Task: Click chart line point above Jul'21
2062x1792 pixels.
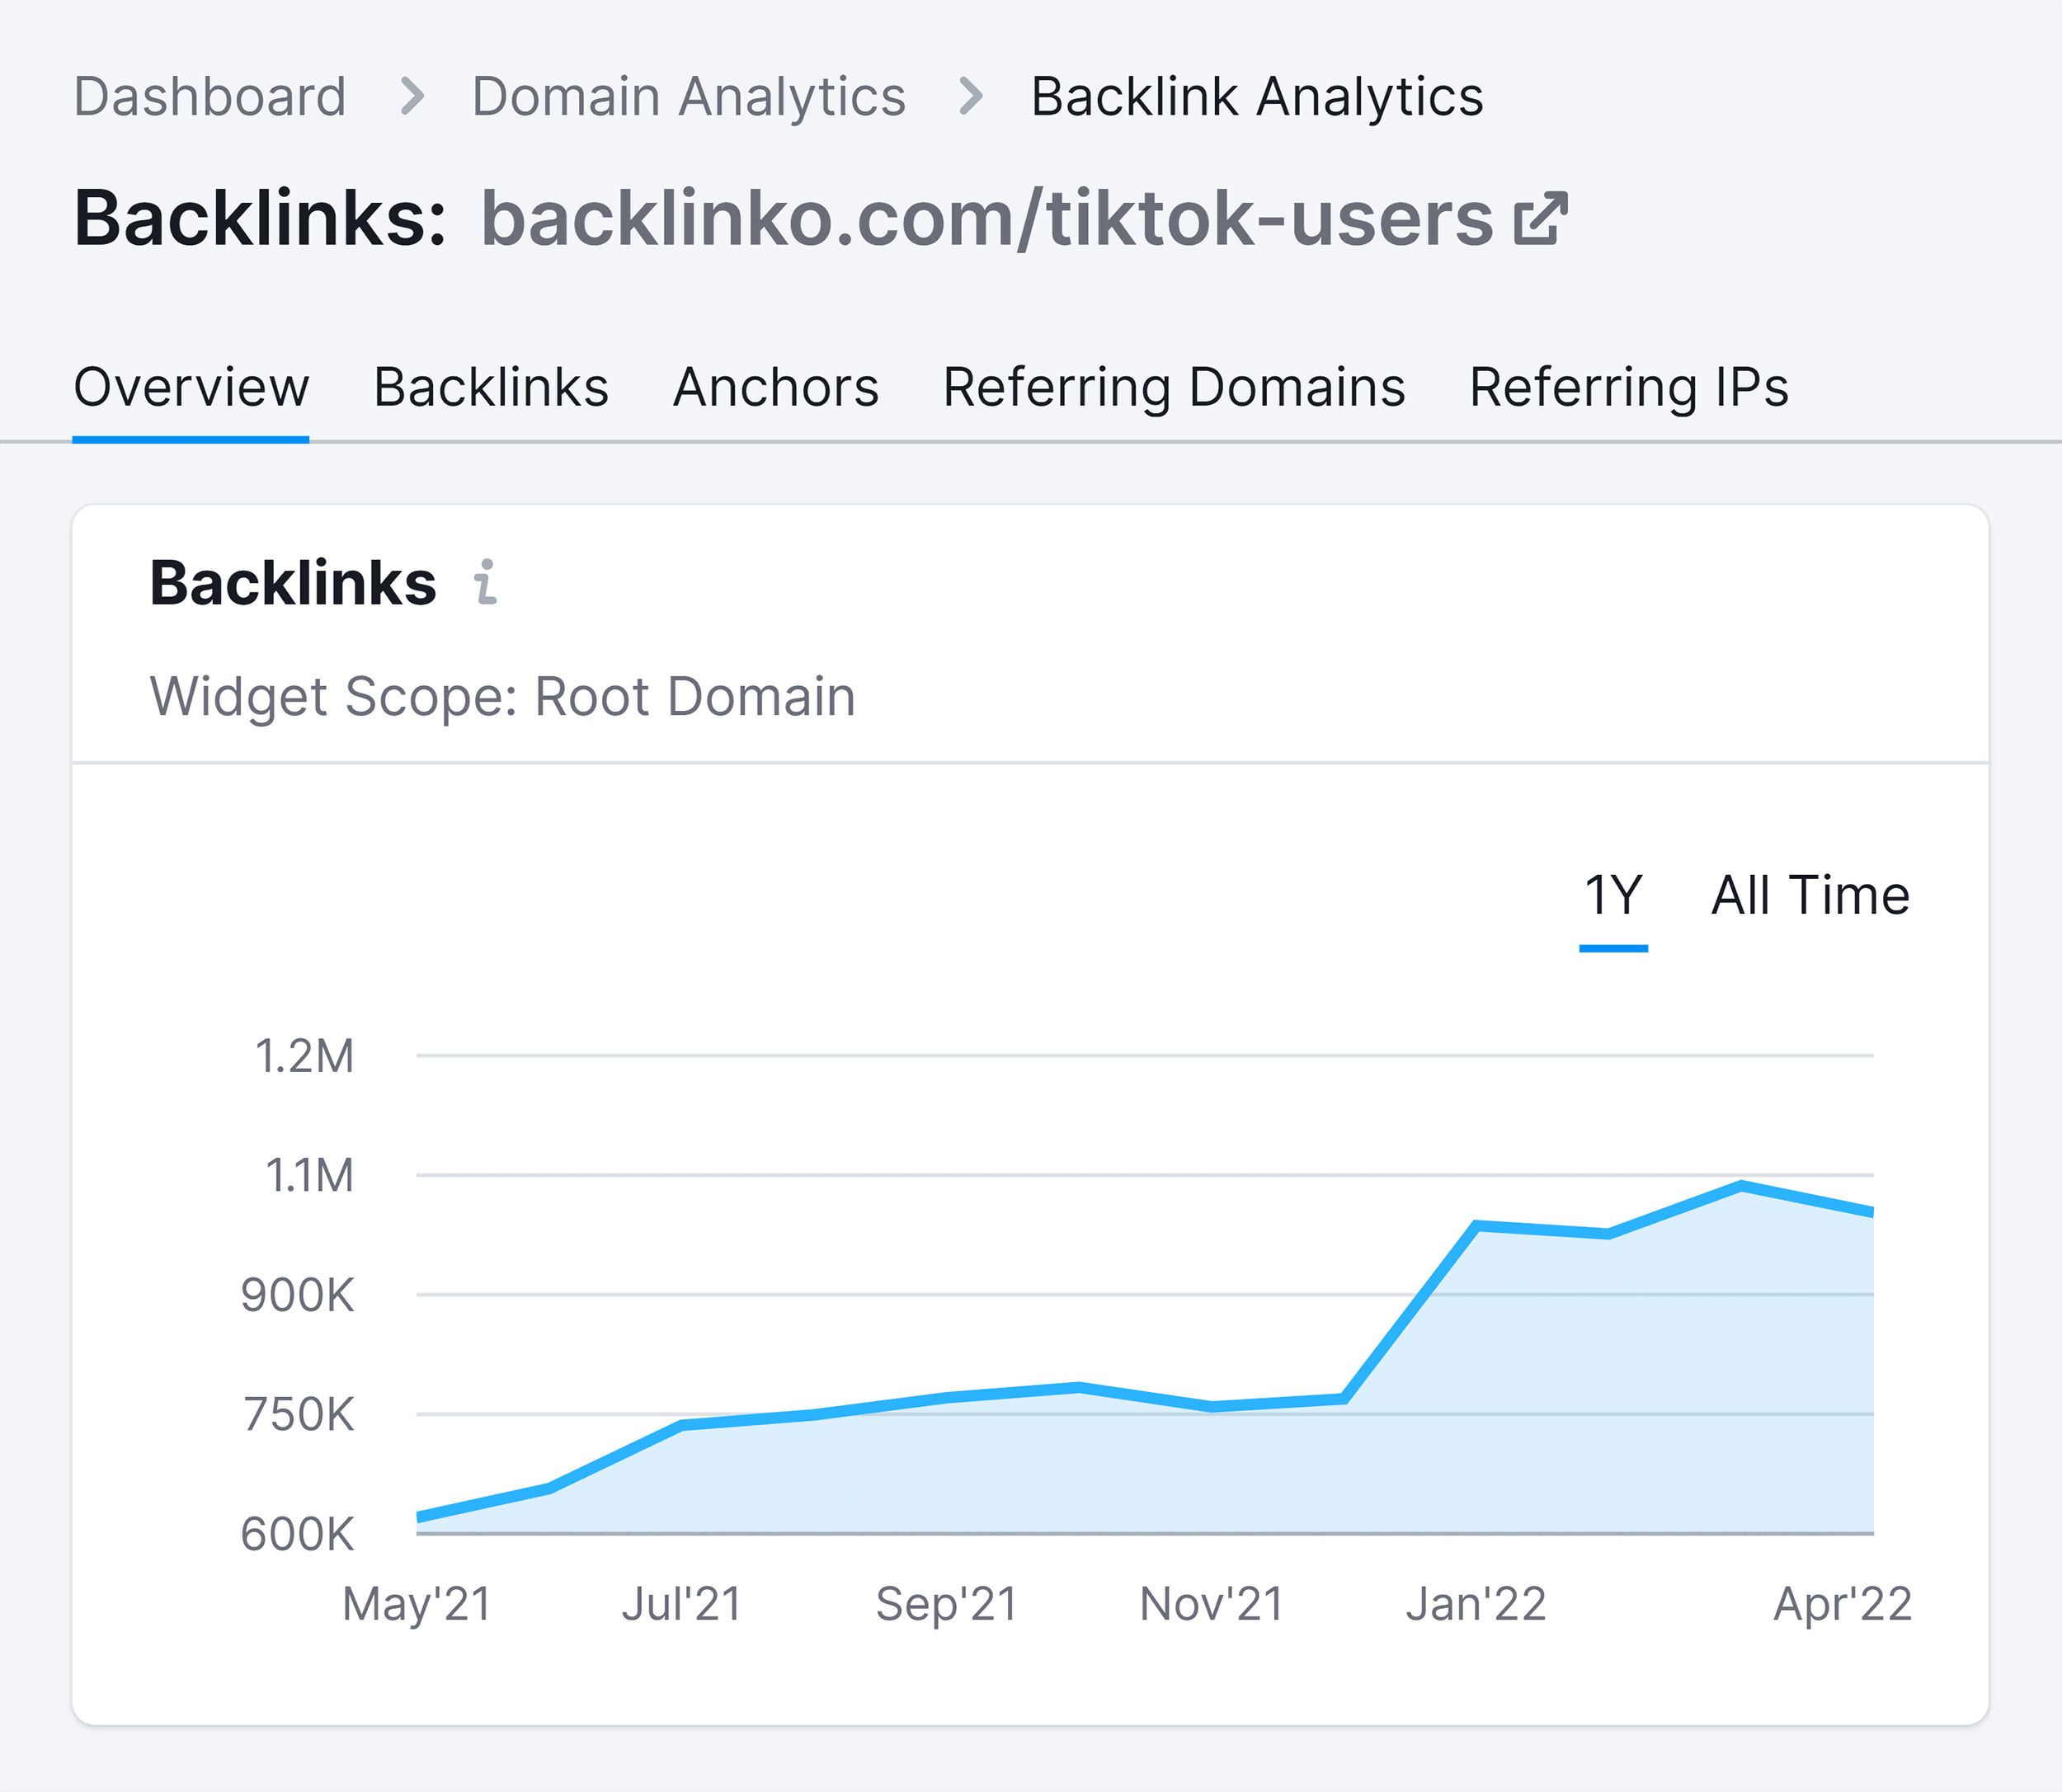Action: click(682, 1425)
